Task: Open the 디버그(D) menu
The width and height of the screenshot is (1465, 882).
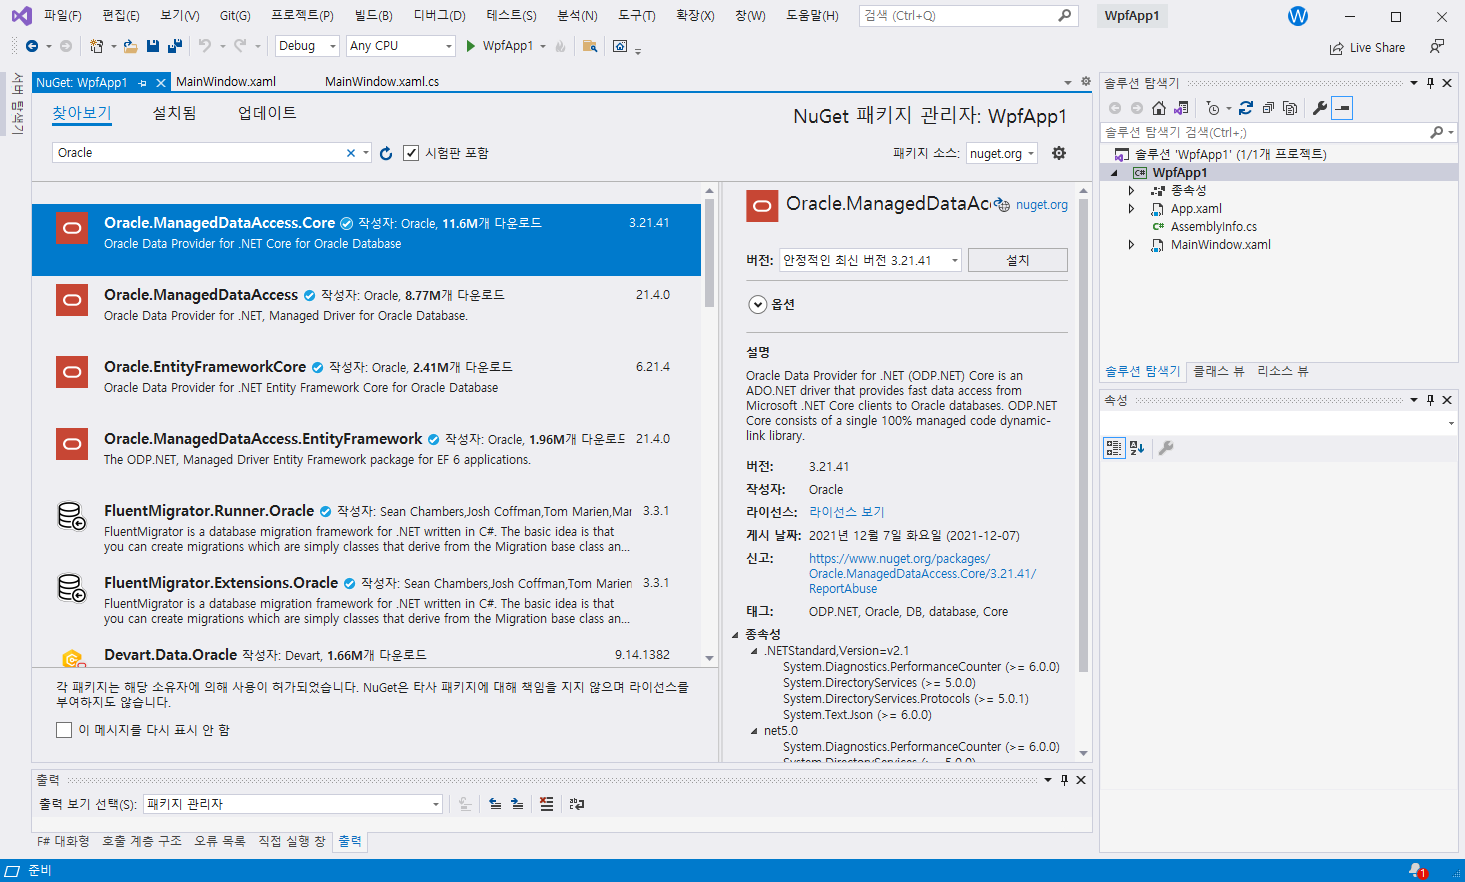Action: coord(440,16)
